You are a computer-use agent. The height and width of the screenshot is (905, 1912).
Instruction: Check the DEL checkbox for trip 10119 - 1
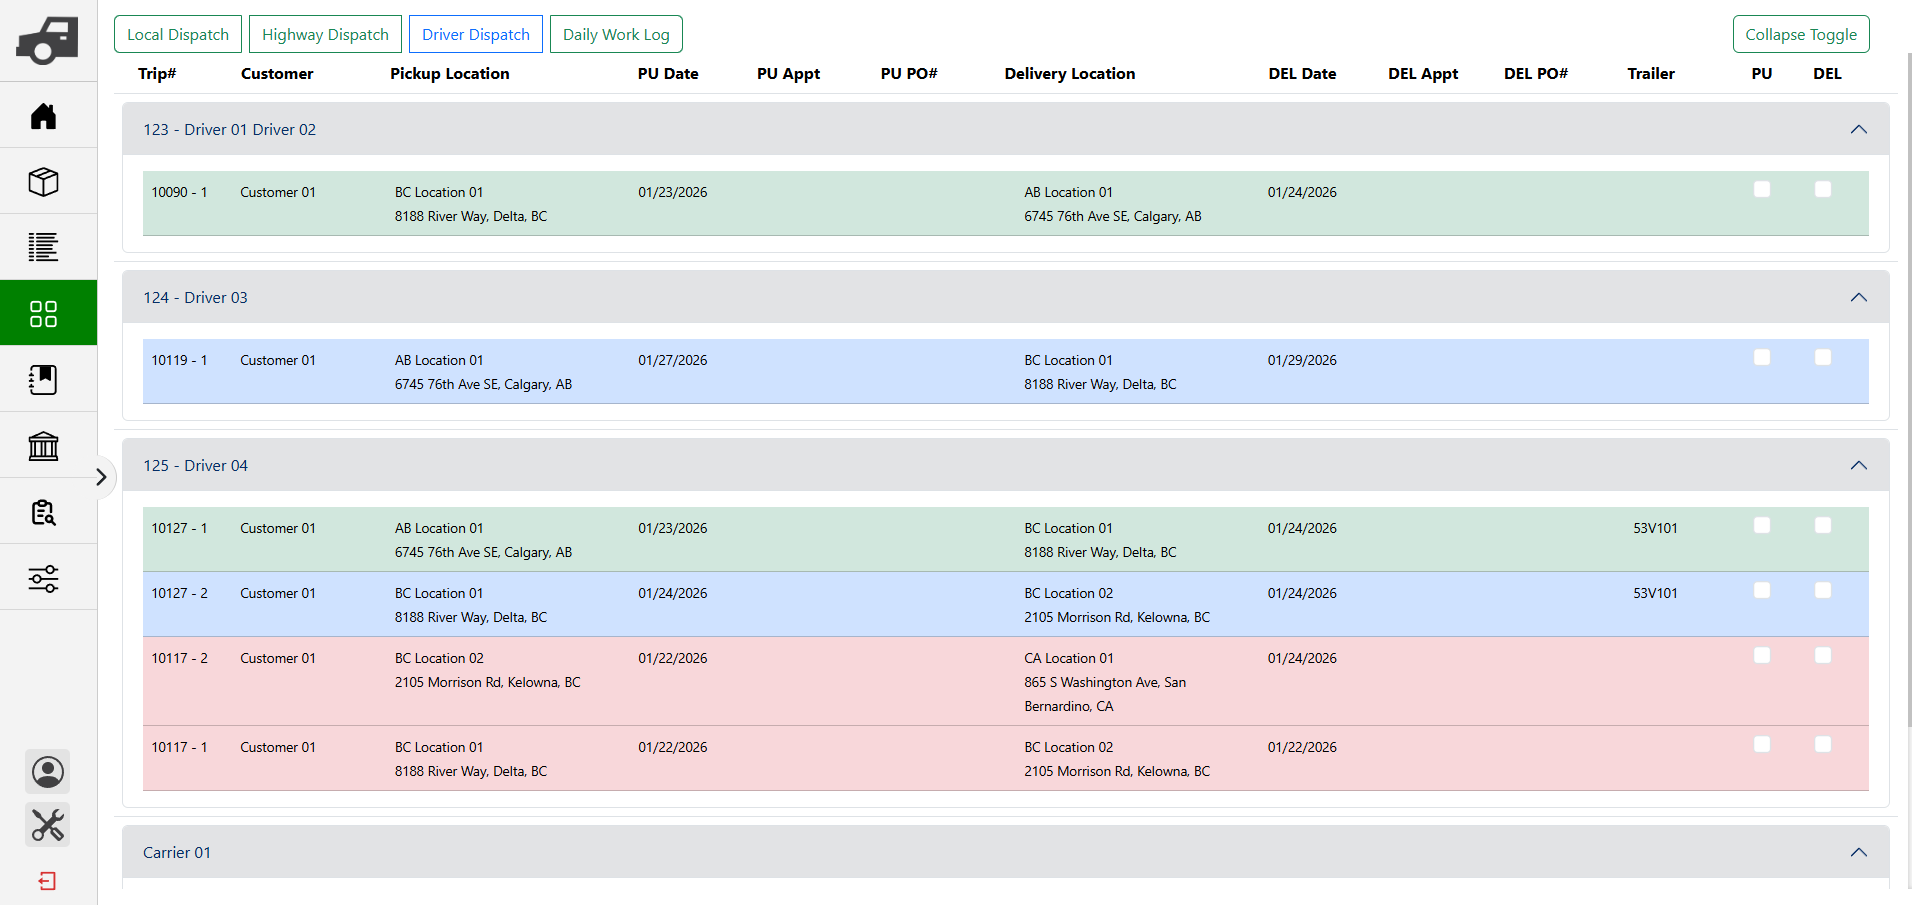coord(1823,358)
